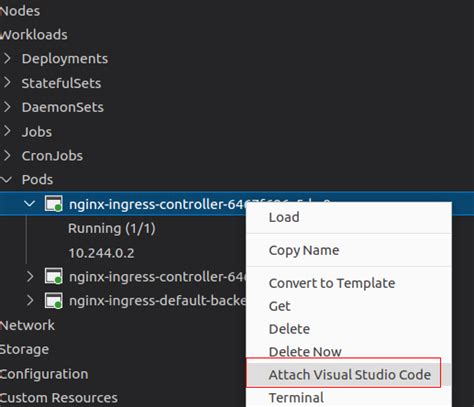This screenshot has width=474, height=407.
Task: Choose Delete Now from the context menu
Action: coord(349,352)
